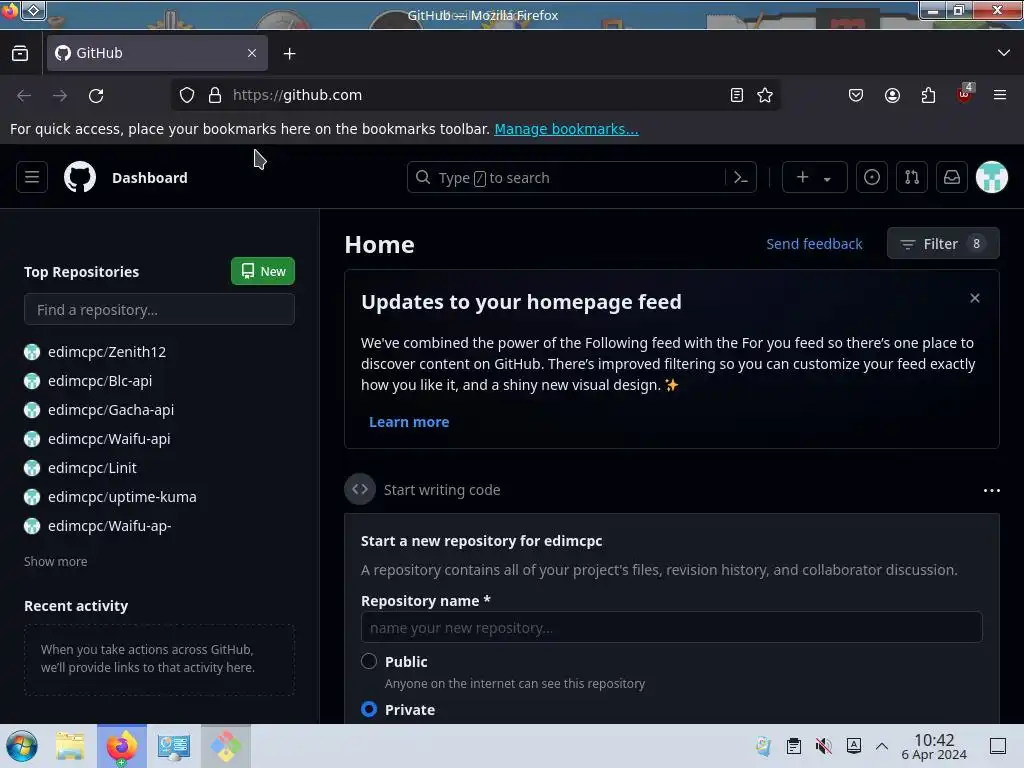This screenshot has height=768, width=1024.
Task: Bookmark this page with the star
Action: point(765,95)
